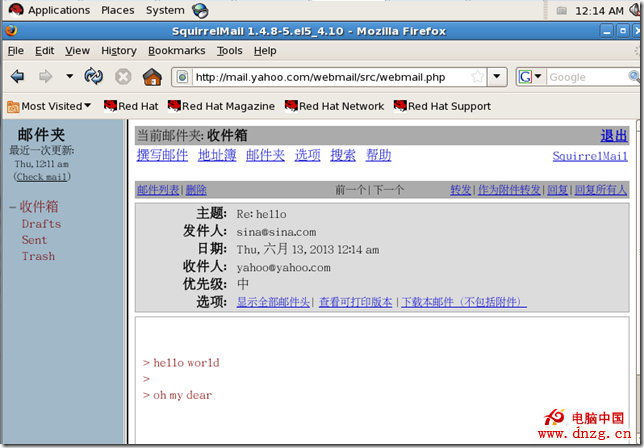Open the back/forward history dropdown arrow
Screen dimensions: 644x448
[x=69, y=76]
